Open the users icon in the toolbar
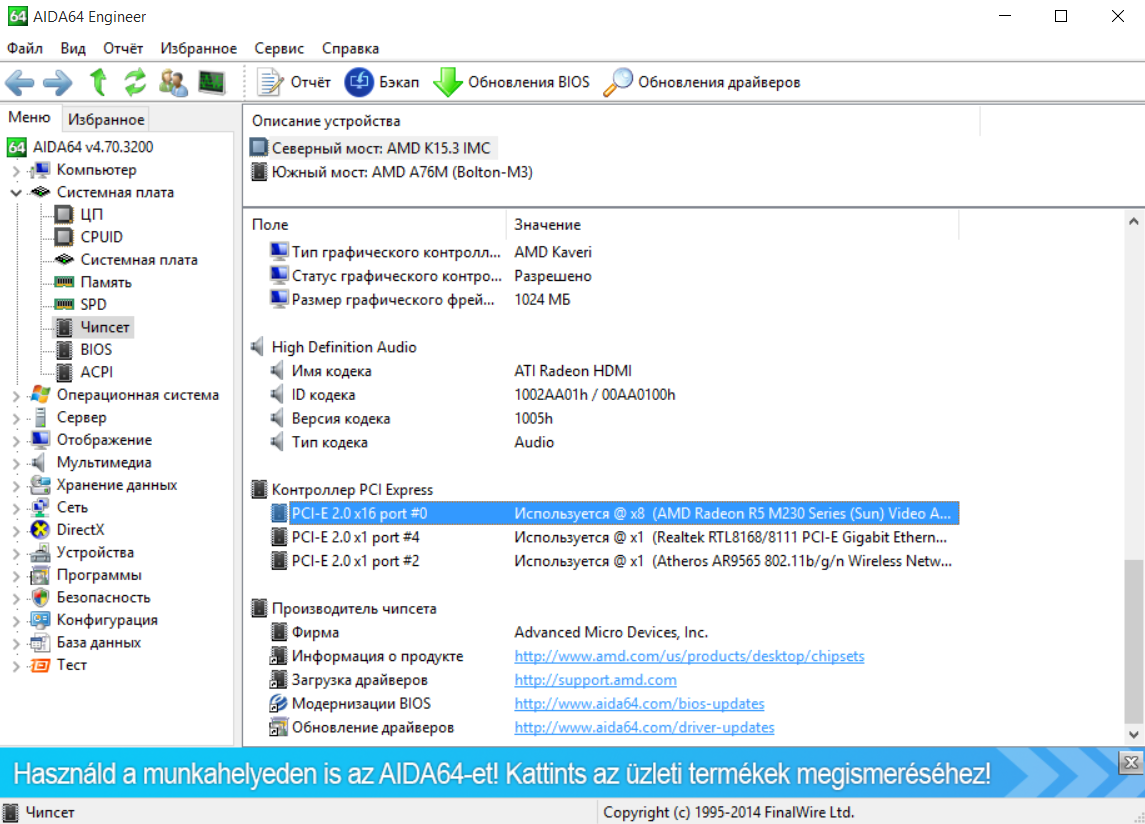 point(173,82)
